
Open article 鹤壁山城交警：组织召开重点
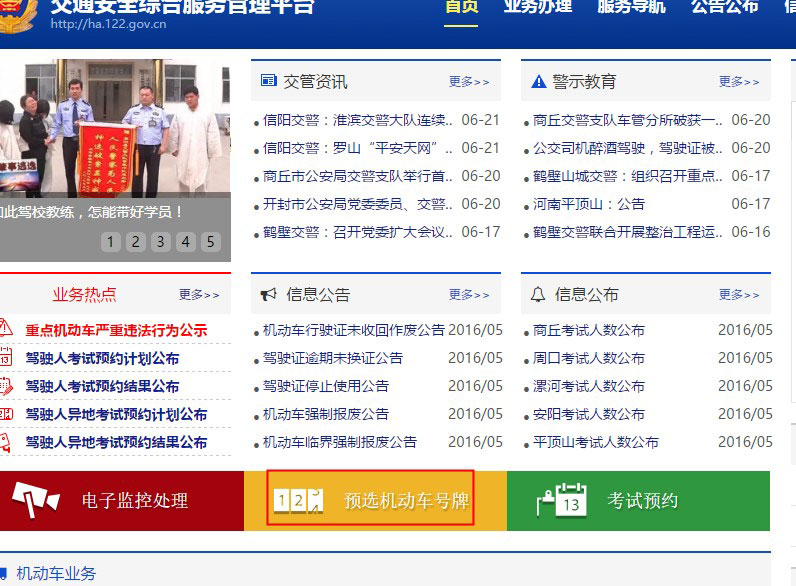pyautogui.click(x=627, y=176)
